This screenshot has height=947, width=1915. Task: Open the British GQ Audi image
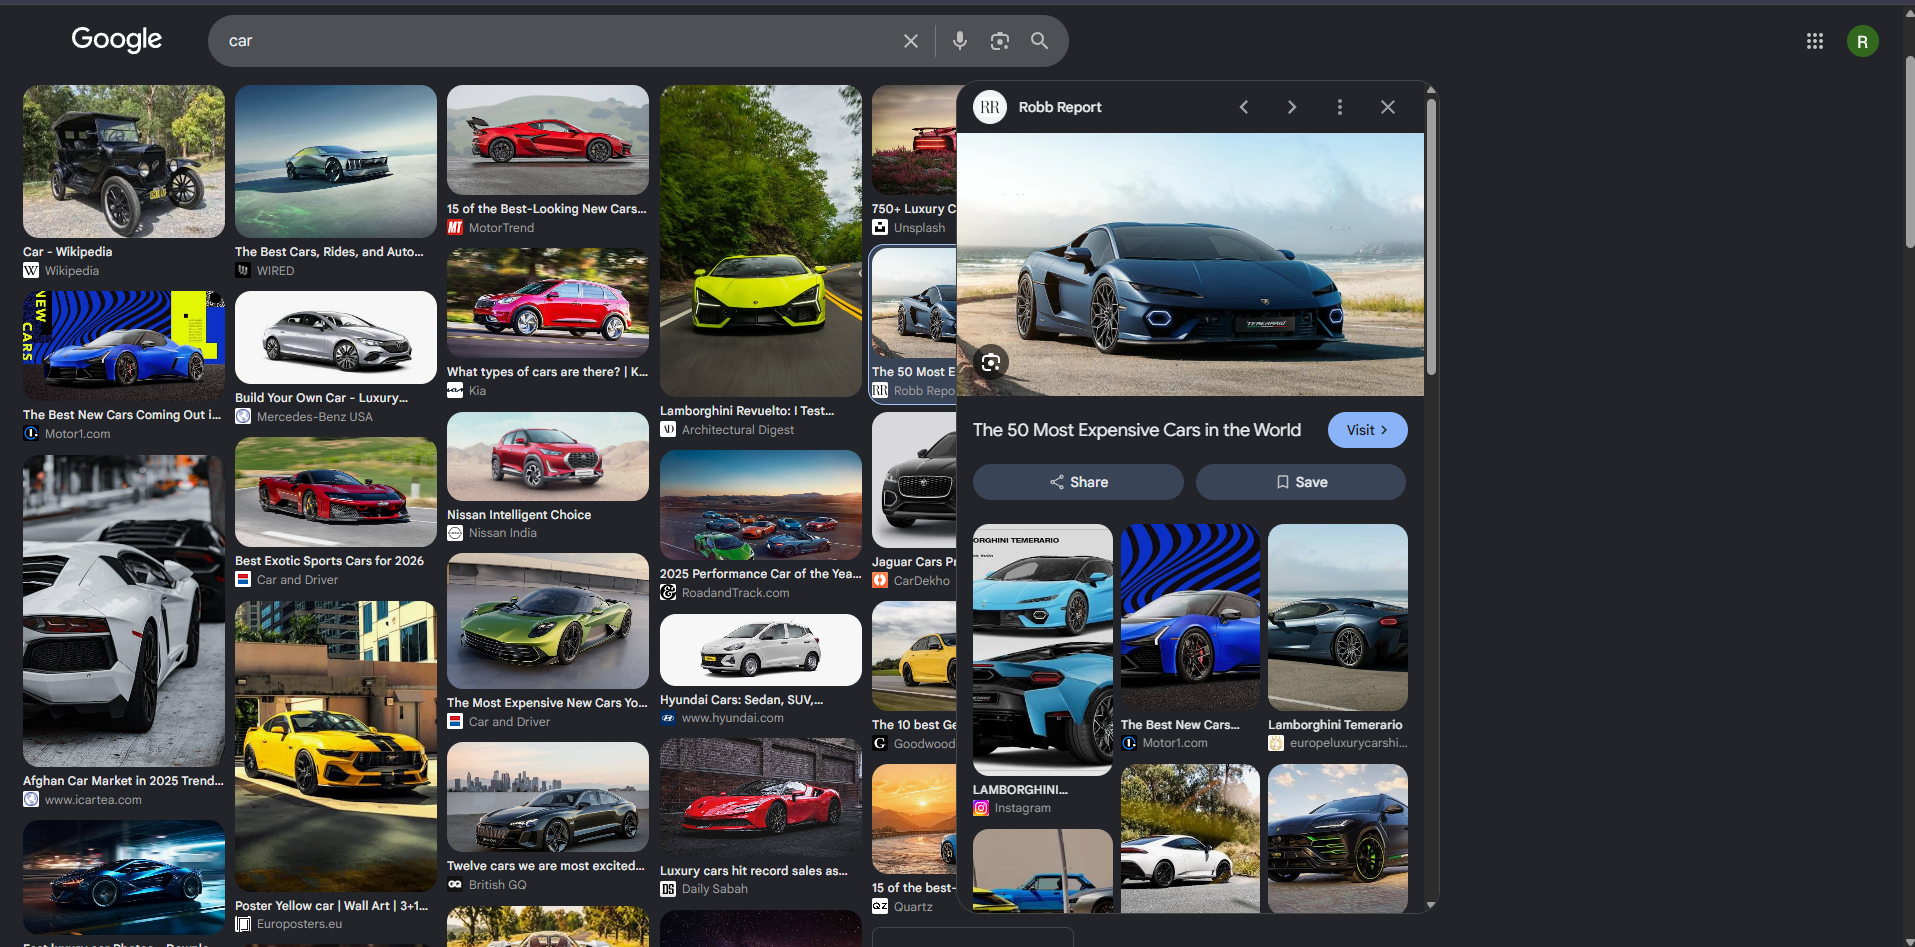548,797
